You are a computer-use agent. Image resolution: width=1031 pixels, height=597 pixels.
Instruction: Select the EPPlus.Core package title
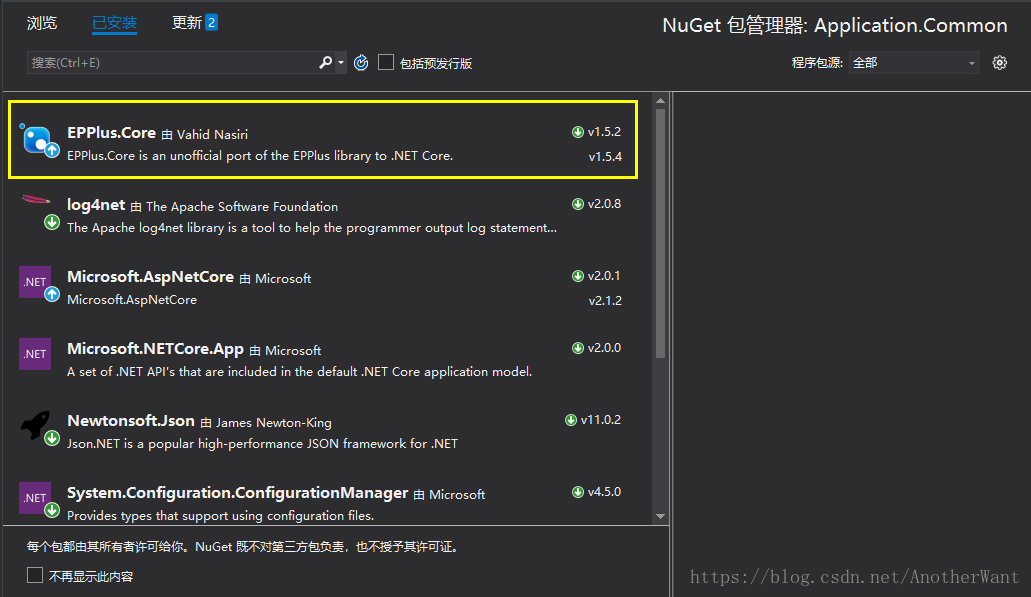(x=111, y=133)
